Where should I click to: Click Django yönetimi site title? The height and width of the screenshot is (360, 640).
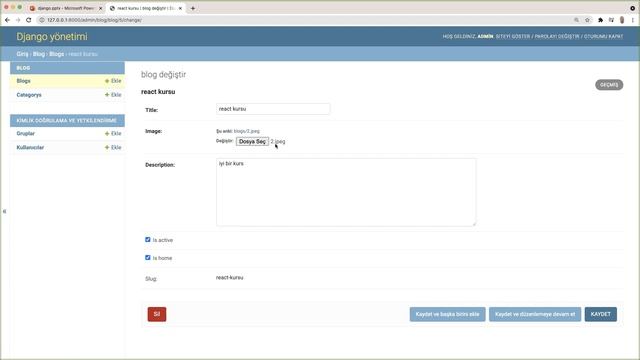point(52,36)
